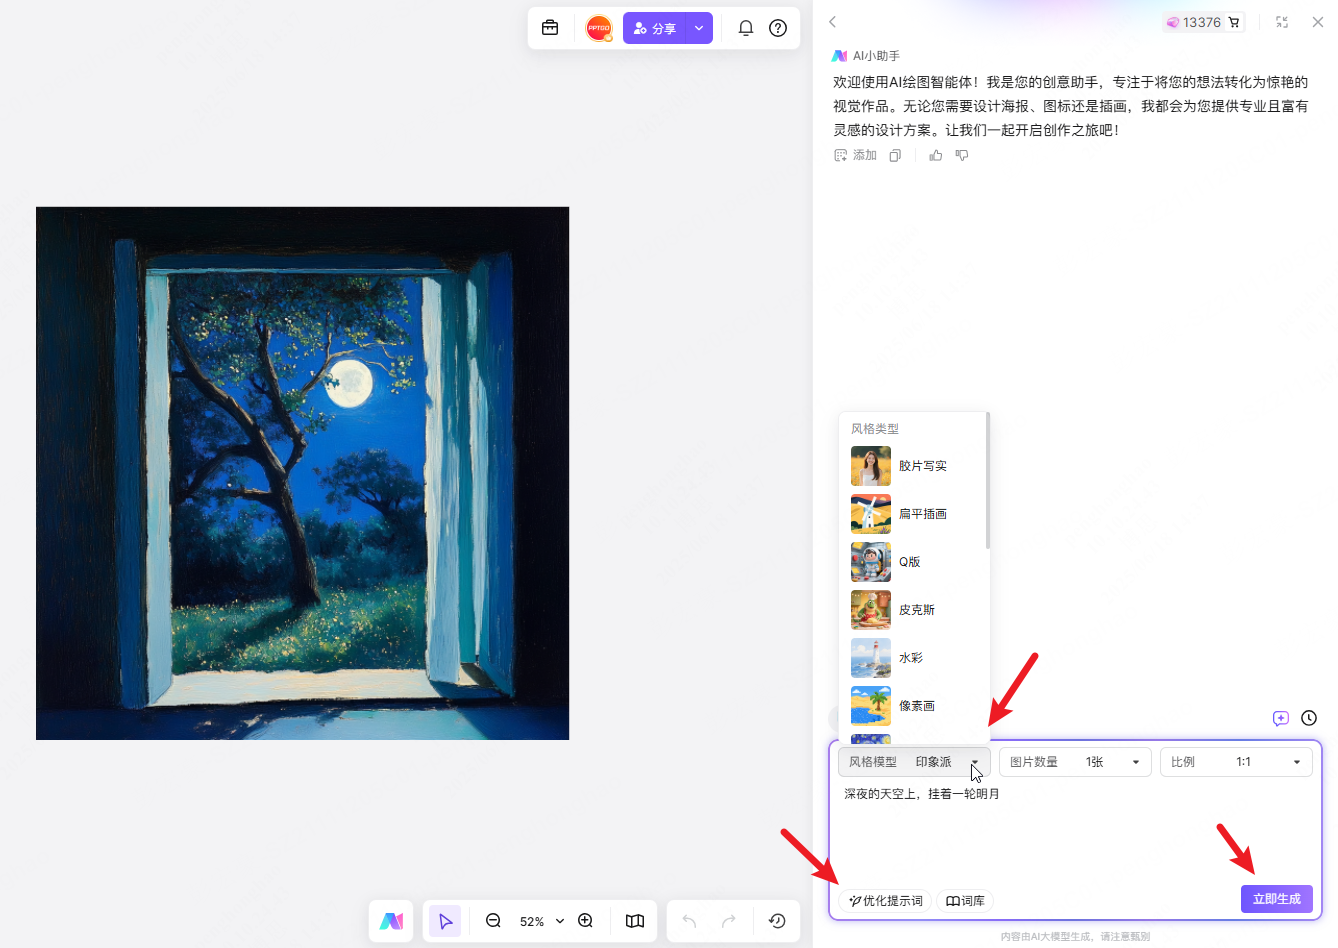Screen dimensions: 1338x948
Task: Open the minimap icon
Action: pos(635,921)
